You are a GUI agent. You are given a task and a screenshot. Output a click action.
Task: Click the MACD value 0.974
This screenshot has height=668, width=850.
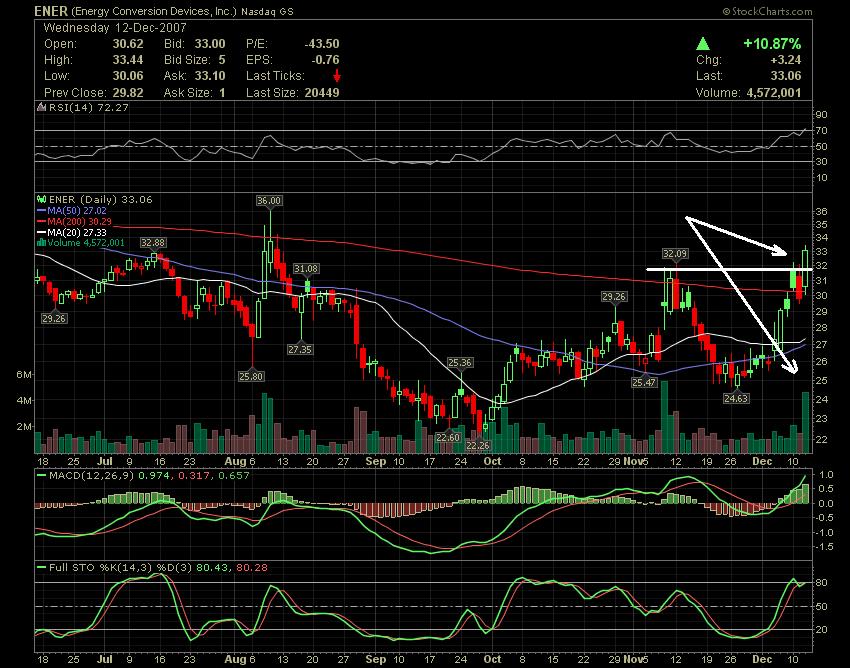153,476
